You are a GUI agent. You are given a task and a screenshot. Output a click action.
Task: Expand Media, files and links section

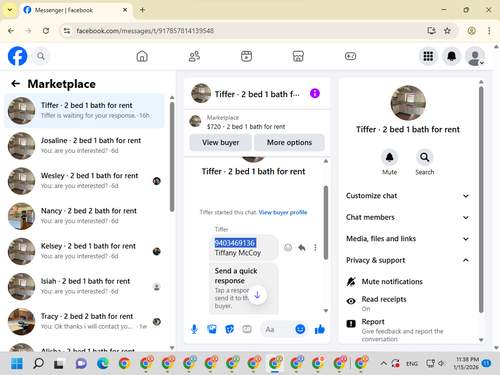click(x=407, y=239)
